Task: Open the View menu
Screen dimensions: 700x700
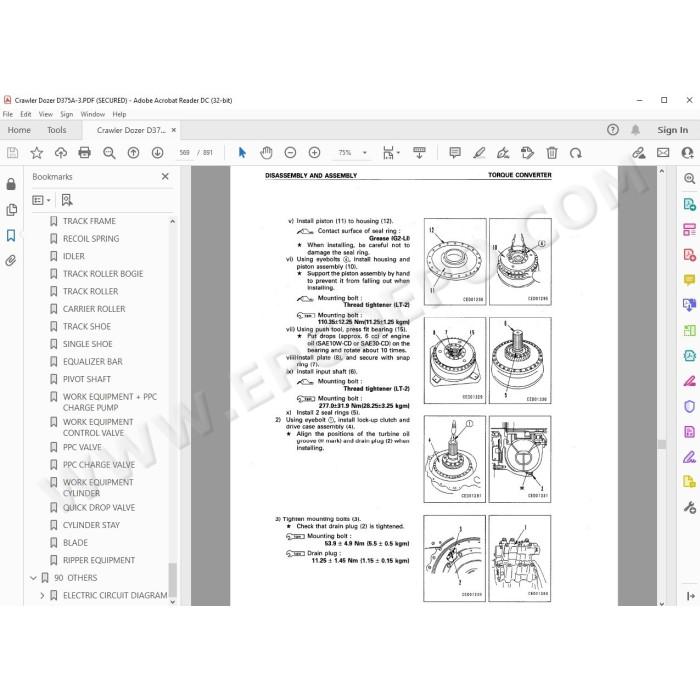Action: [x=46, y=114]
